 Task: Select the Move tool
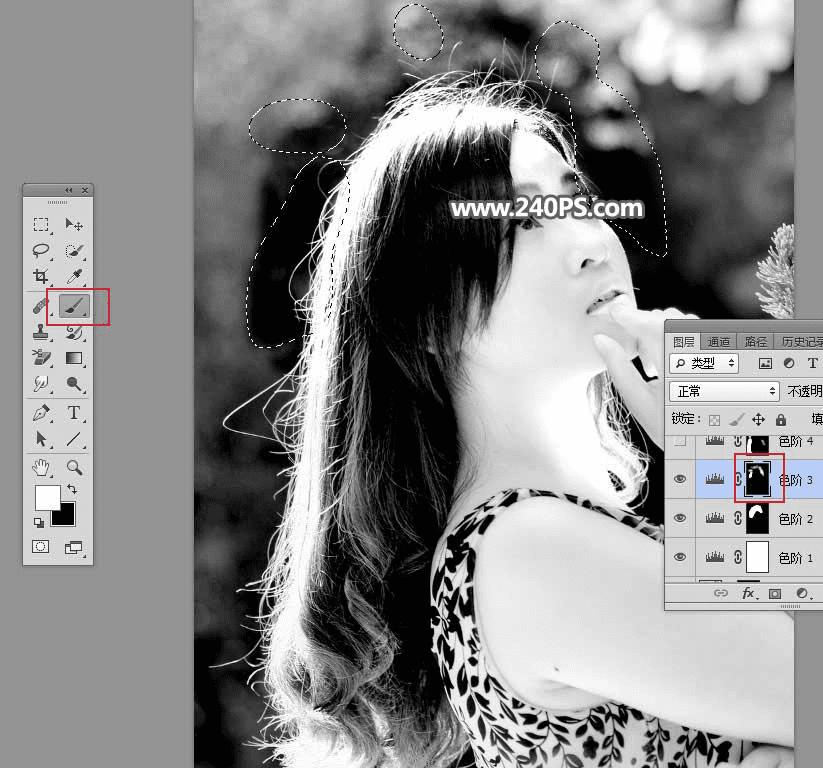pyautogui.click(x=74, y=225)
